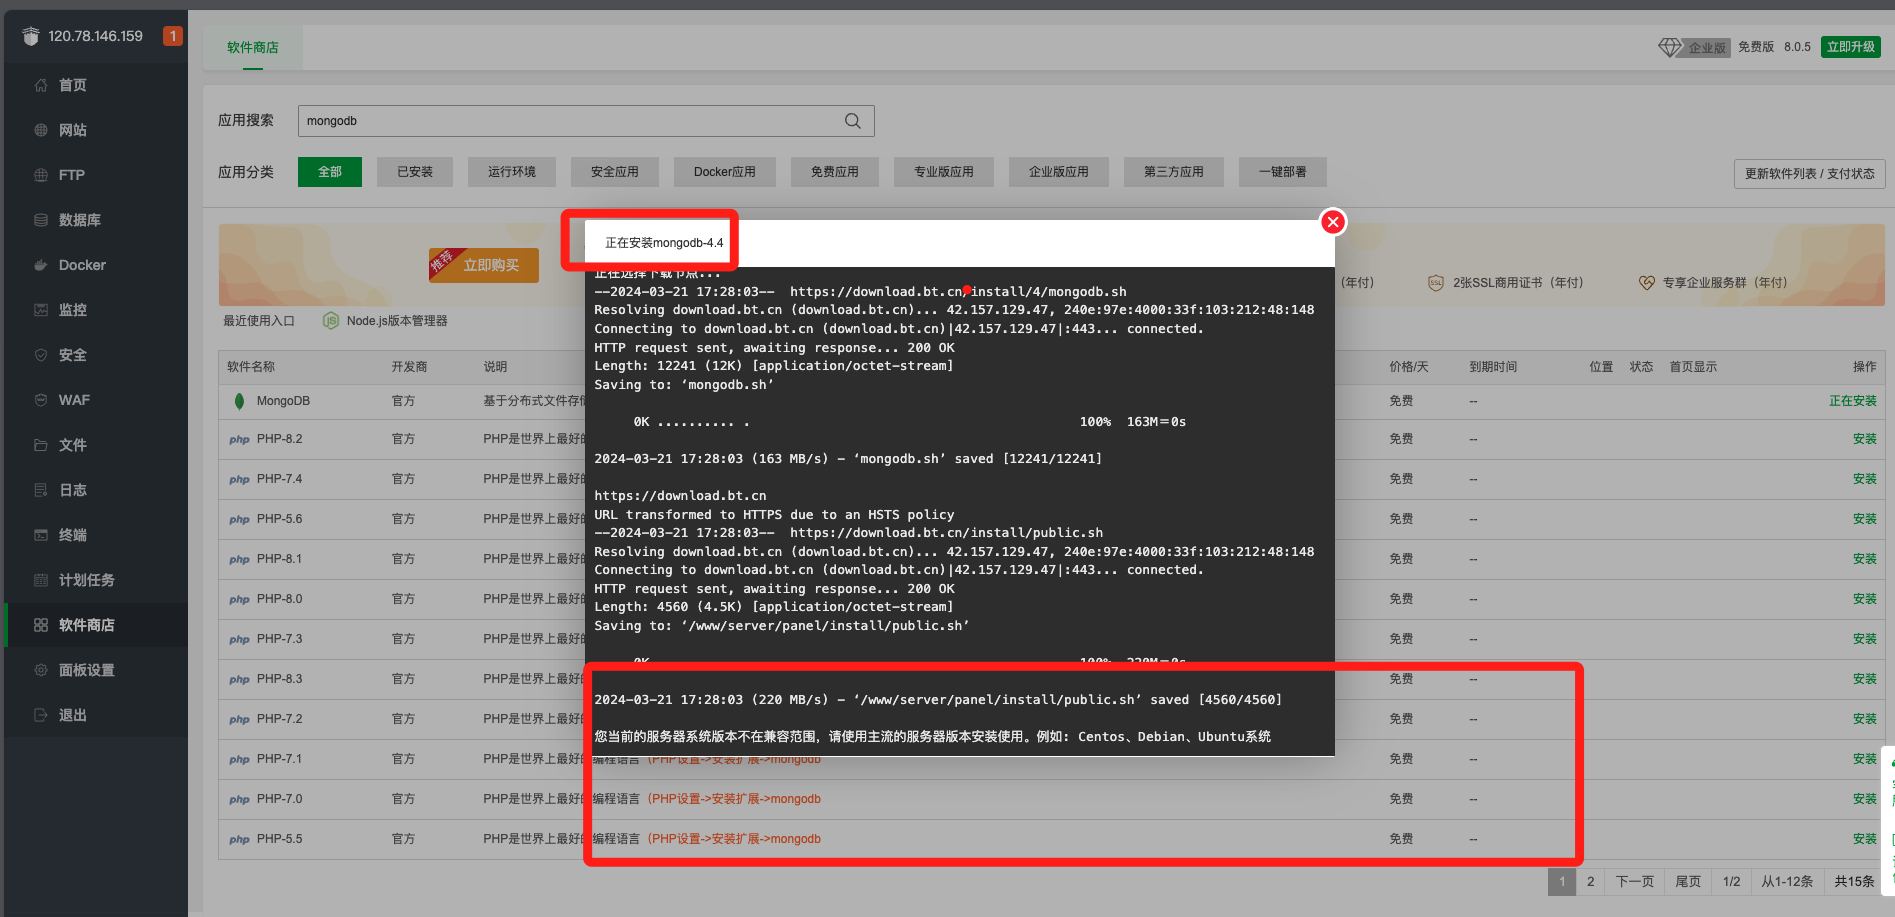Click the 文件 folder icon in sidebar
This screenshot has width=1895, height=917.
click(41, 445)
